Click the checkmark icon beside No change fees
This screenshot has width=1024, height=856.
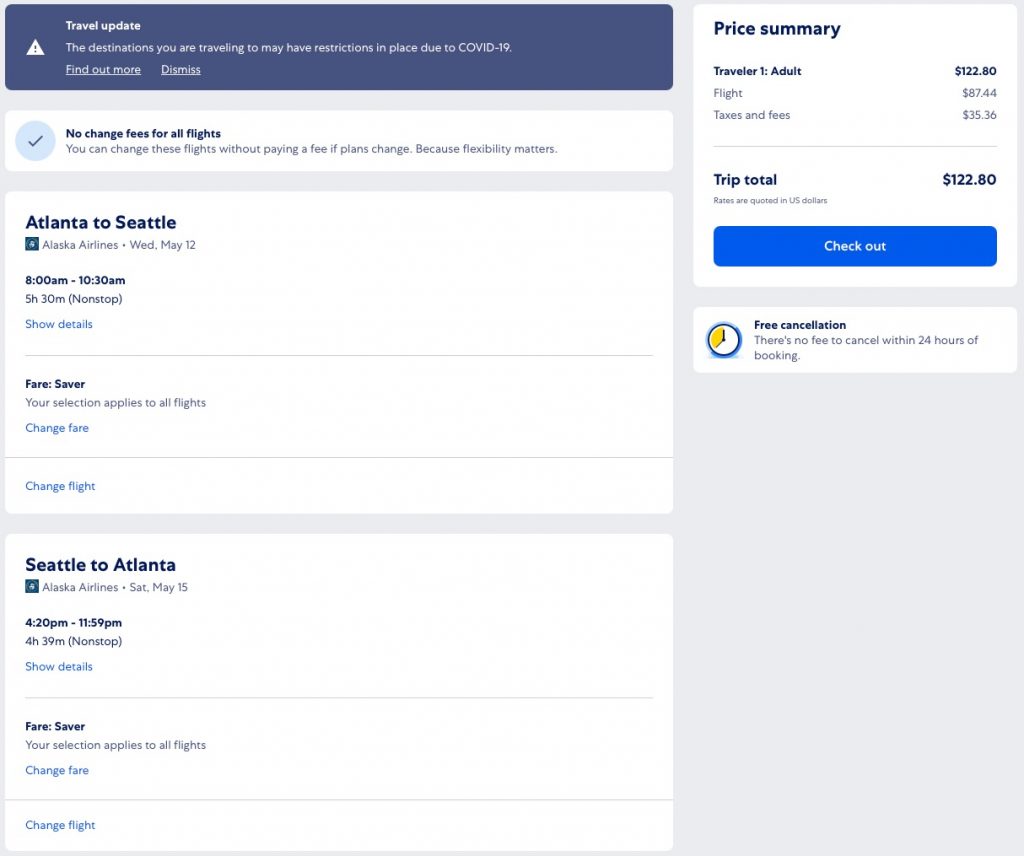click(35, 141)
